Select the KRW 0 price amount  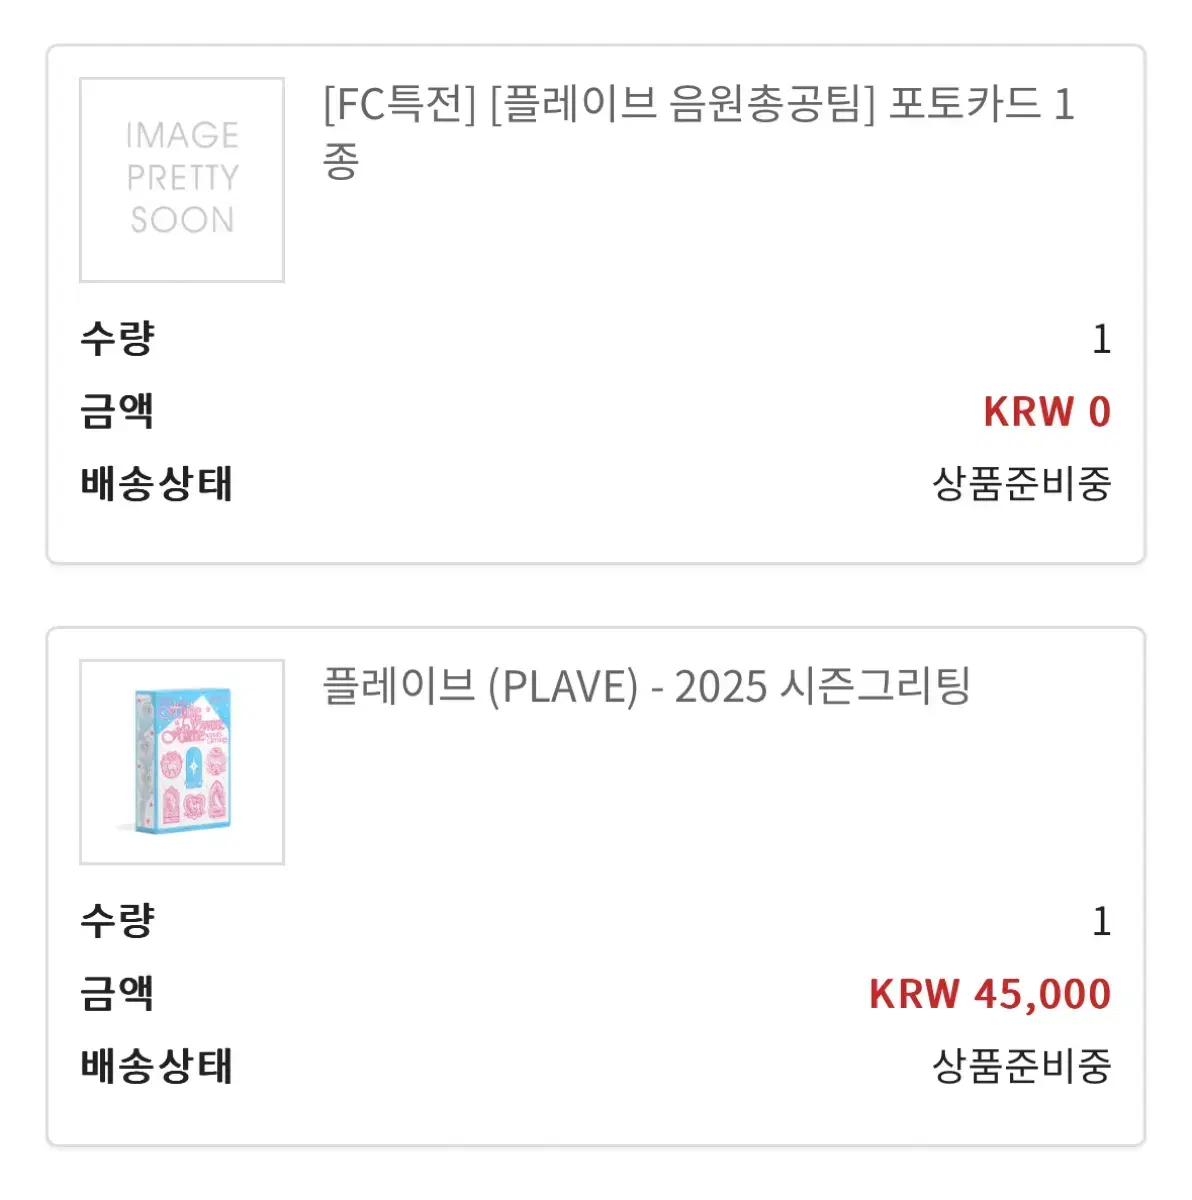1047,412
